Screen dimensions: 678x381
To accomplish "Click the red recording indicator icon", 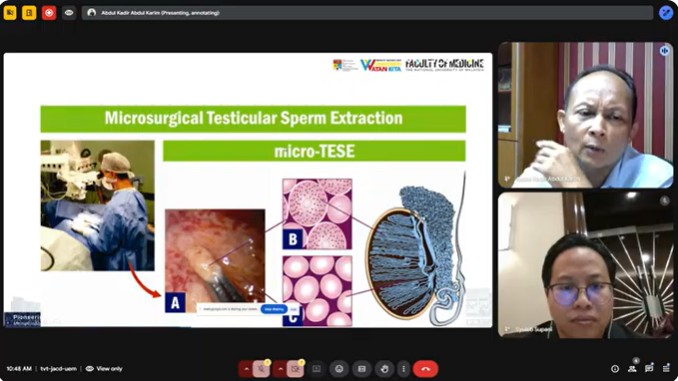I will click(x=49, y=13).
